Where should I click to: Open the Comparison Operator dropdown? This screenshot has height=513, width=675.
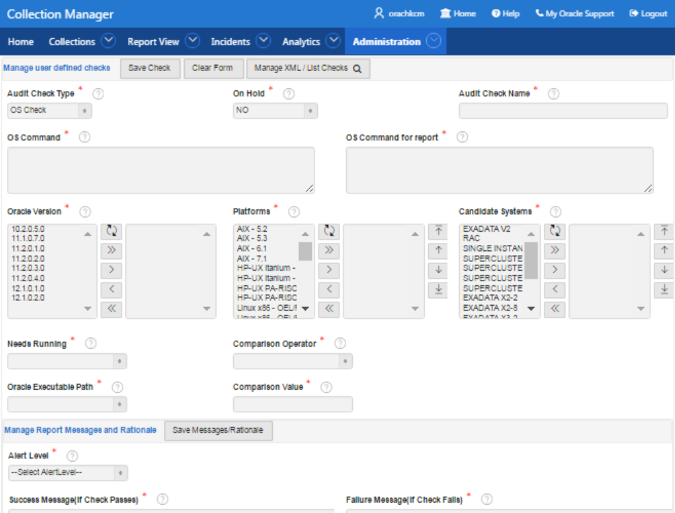click(293, 361)
